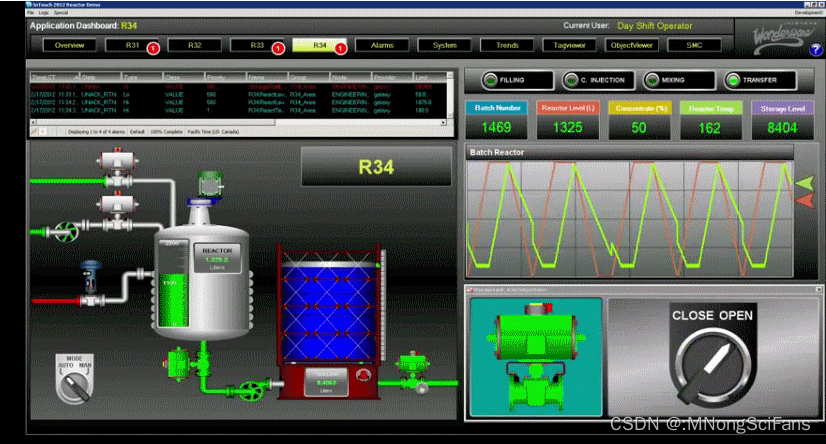
Task: Turn the CLOSE OPEN valve selector knob
Action: 713,364
